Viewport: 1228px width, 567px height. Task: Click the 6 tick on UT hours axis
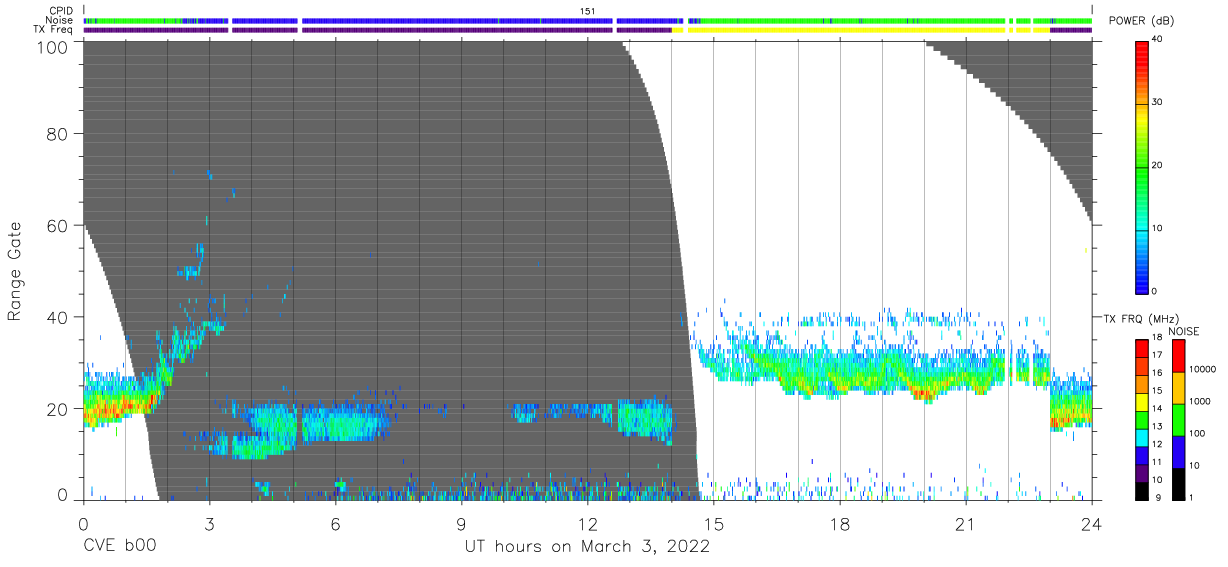pyautogui.click(x=335, y=523)
